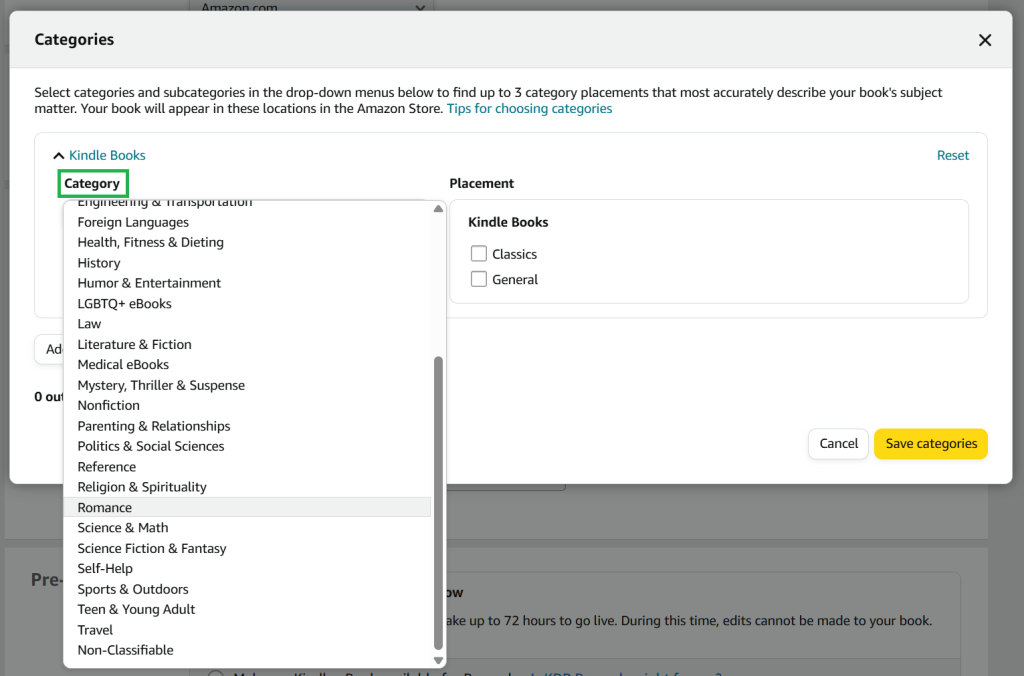Select History from the category list

click(x=98, y=262)
